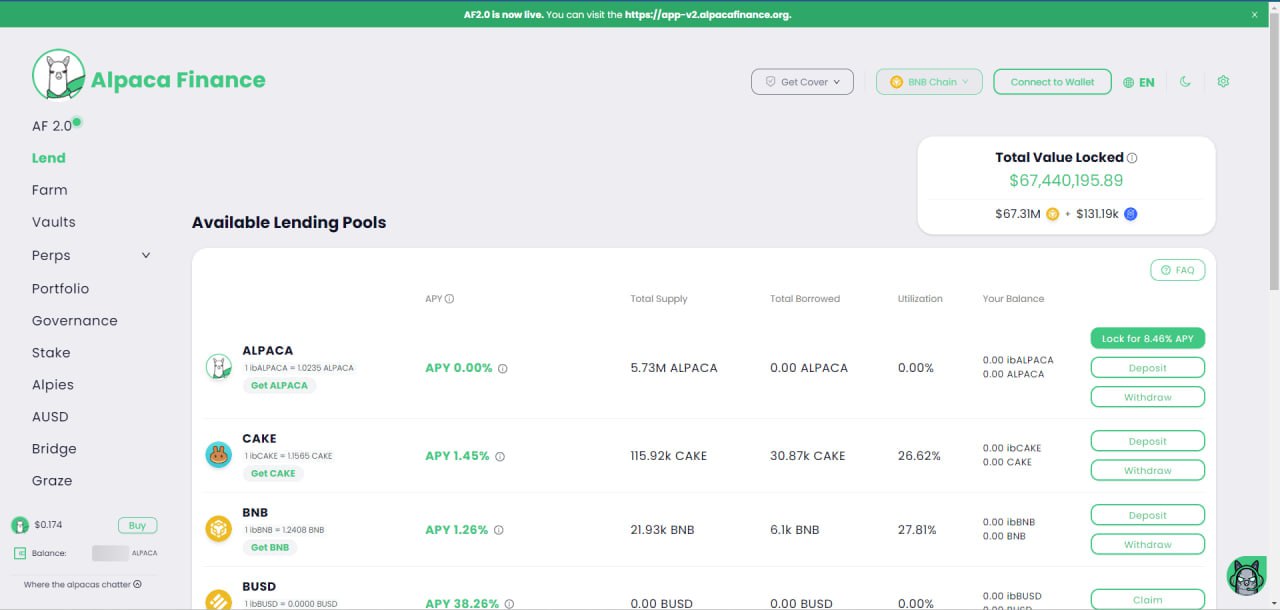Click Lock for 8.46% APY button
The image size is (1280, 610).
point(1147,339)
